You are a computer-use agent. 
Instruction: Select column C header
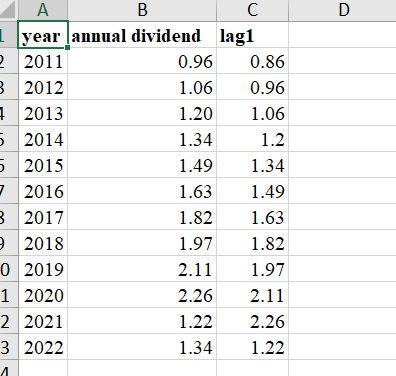[x=252, y=10]
